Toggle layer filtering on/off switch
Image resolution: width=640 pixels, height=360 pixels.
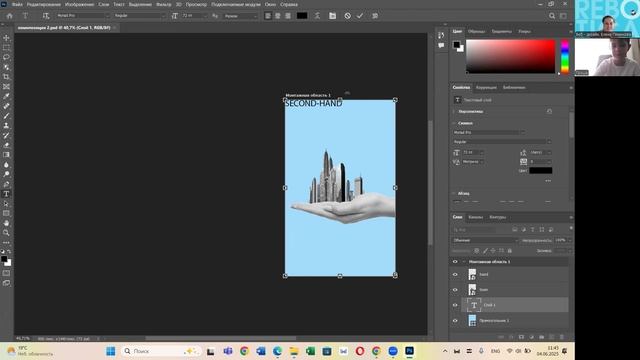571,229
